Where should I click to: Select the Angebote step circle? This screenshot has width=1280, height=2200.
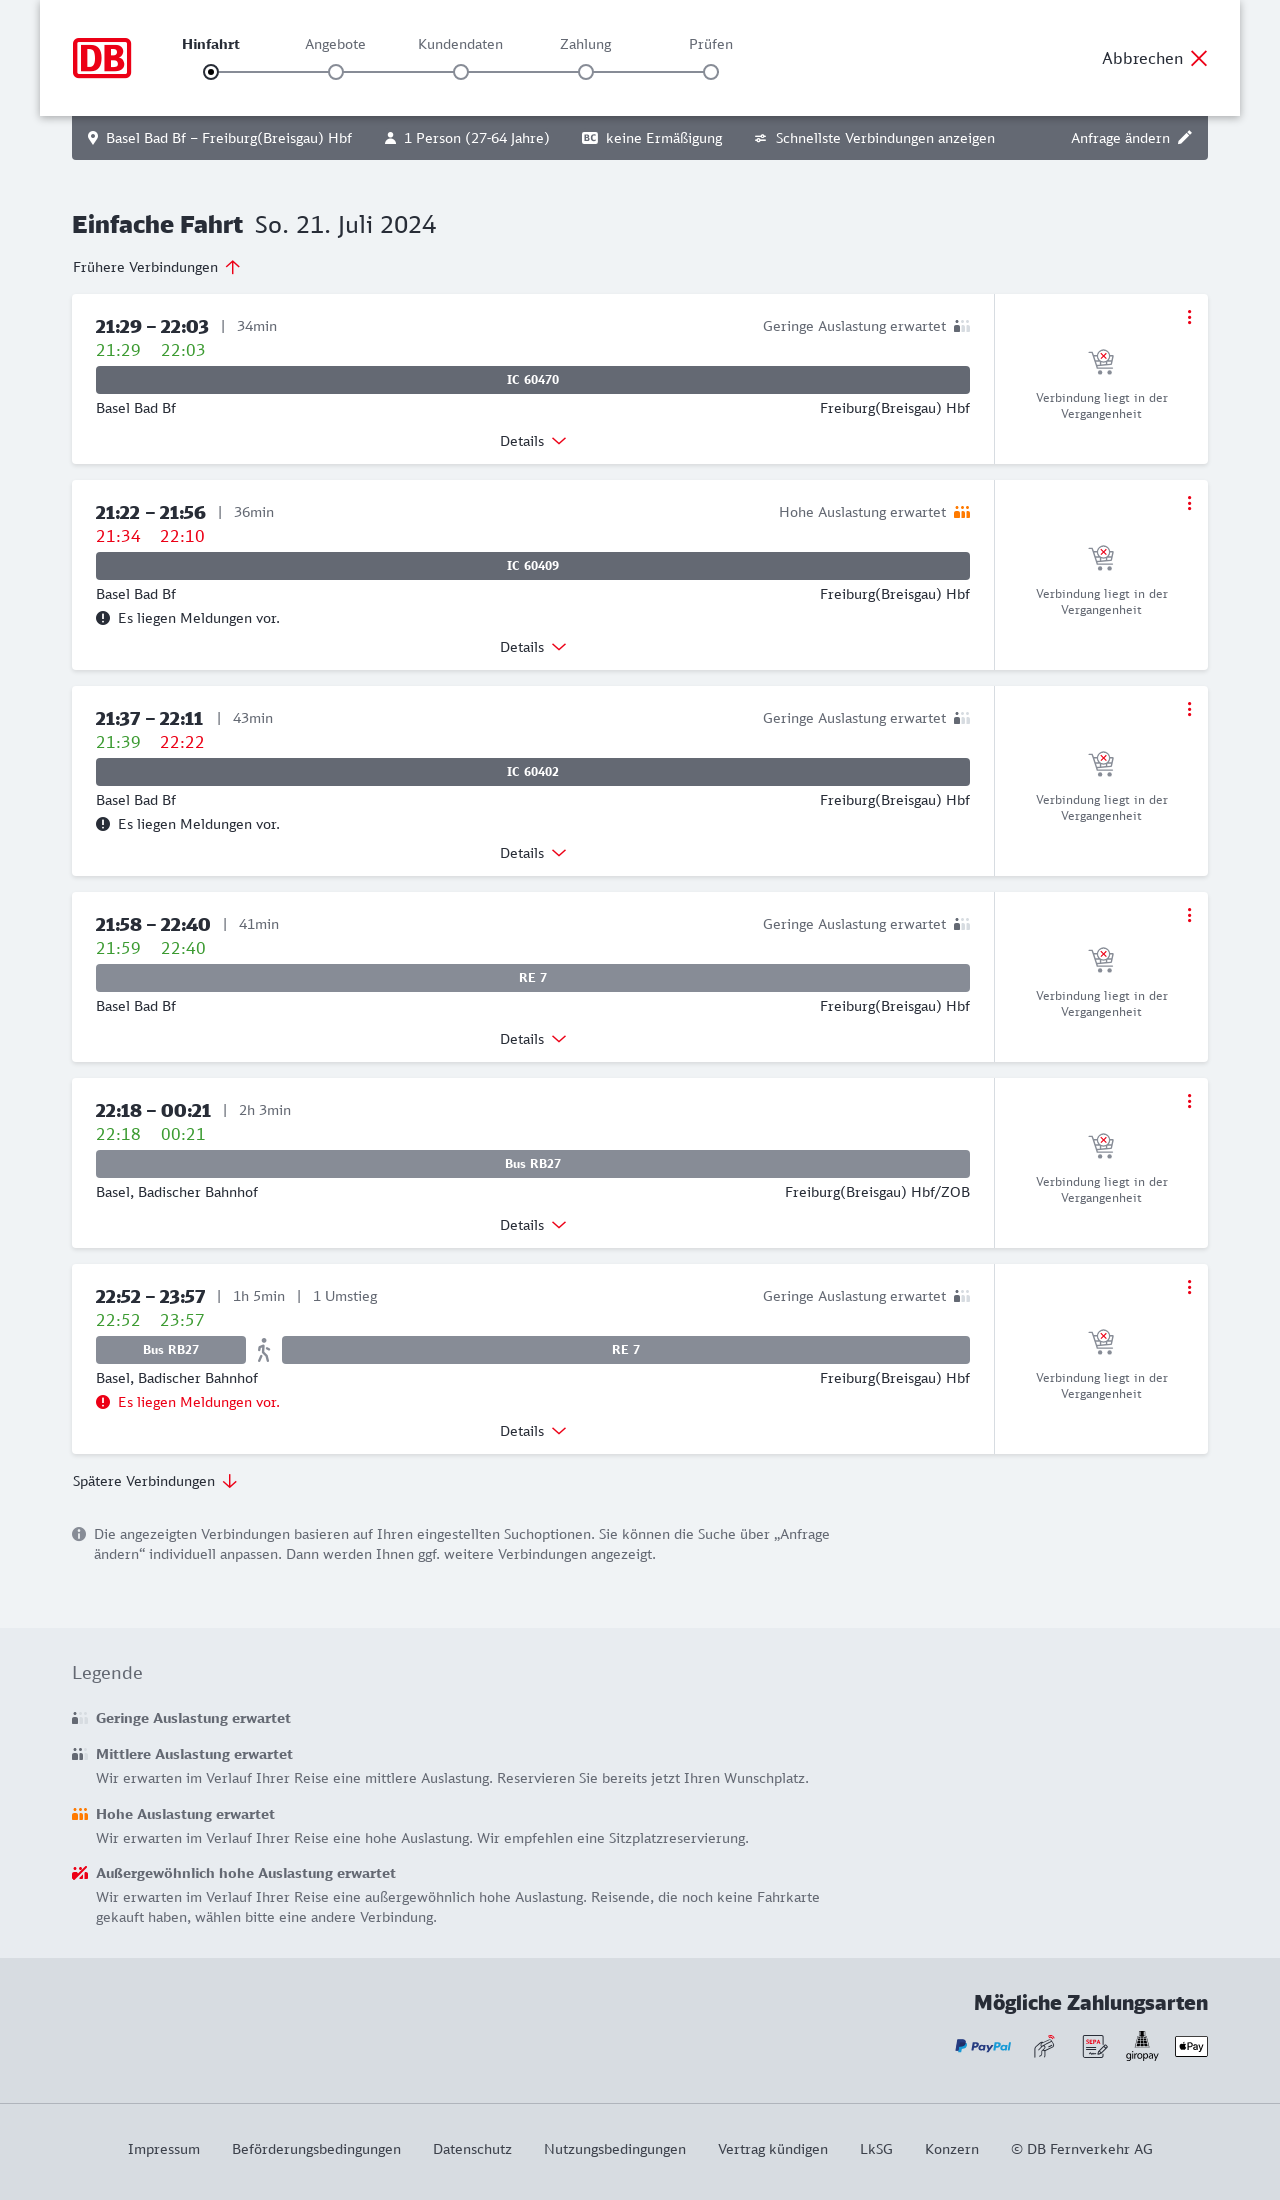(x=336, y=72)
